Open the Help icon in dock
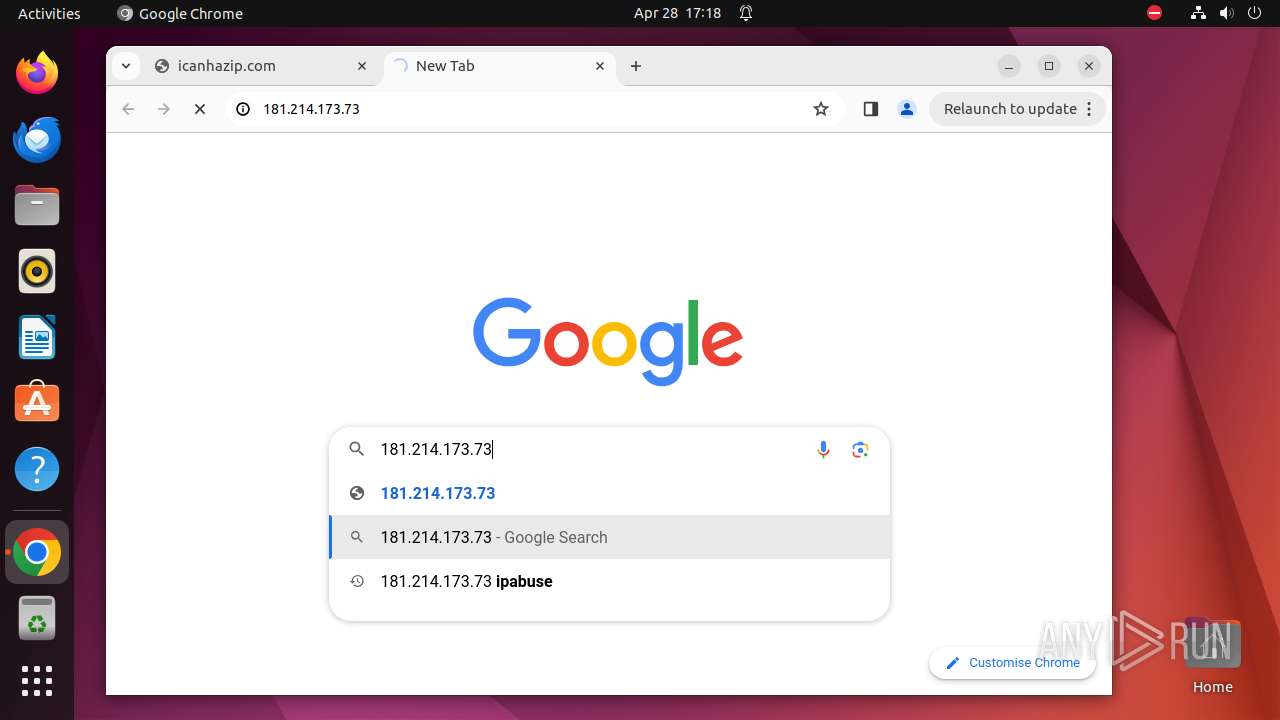This screenshot has width=1280, height=720. [x=37, y=469]
